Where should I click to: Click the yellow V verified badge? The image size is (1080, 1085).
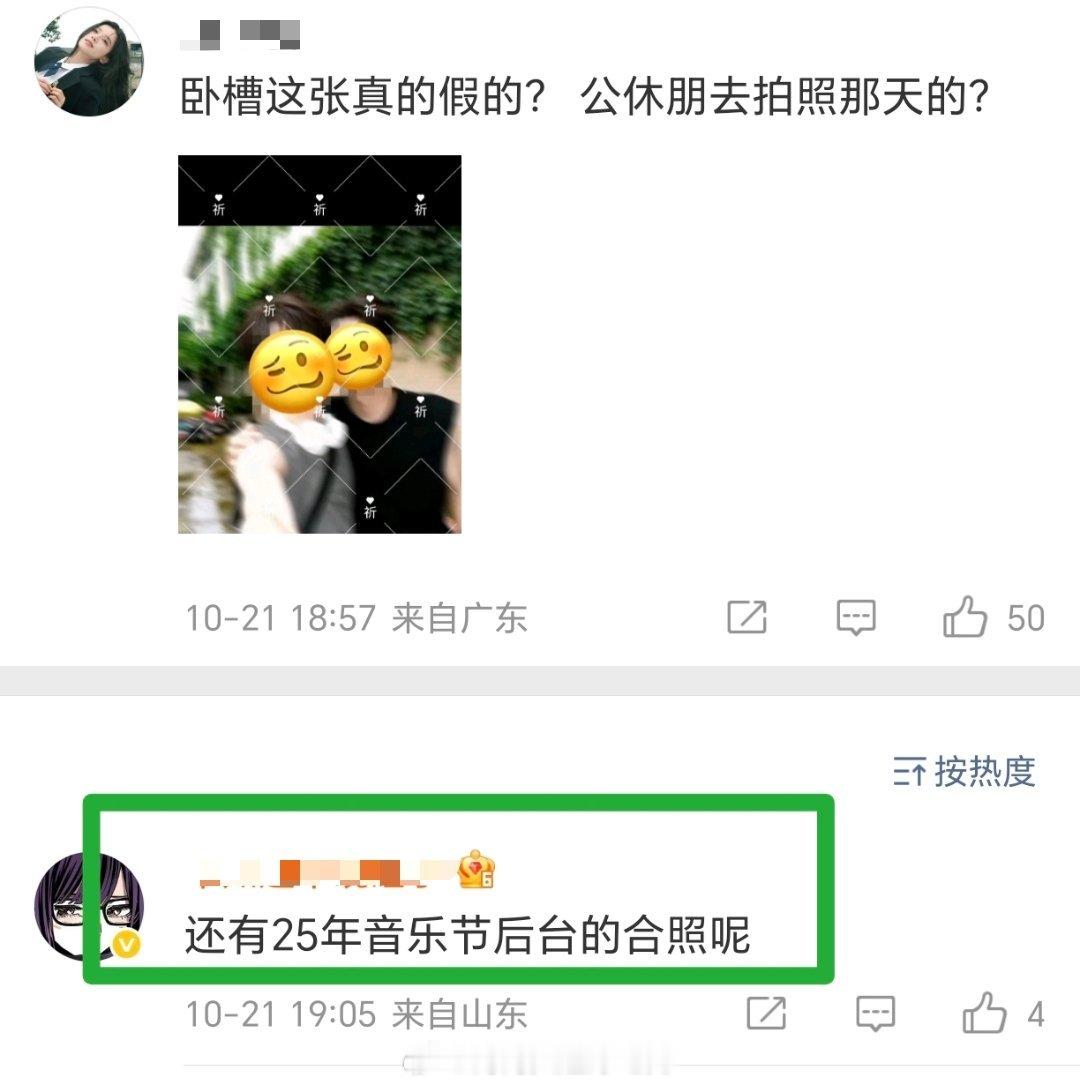pos(126,944)
